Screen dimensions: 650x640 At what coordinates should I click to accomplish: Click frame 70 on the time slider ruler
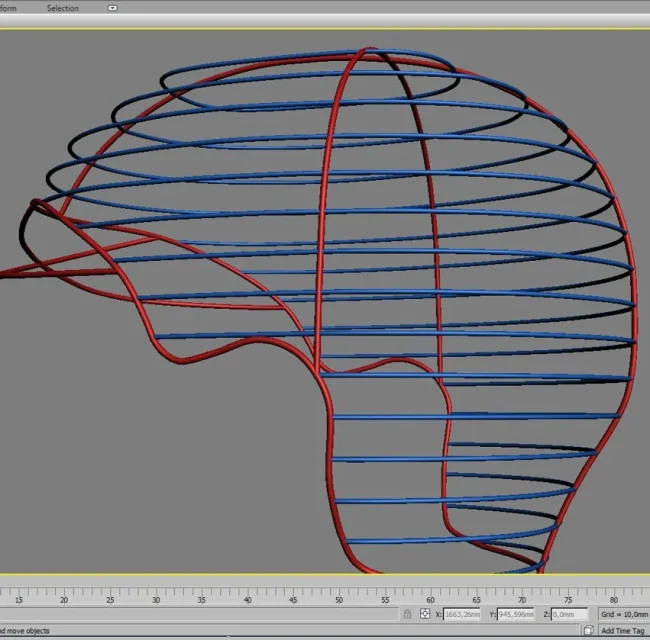(522, 597)
